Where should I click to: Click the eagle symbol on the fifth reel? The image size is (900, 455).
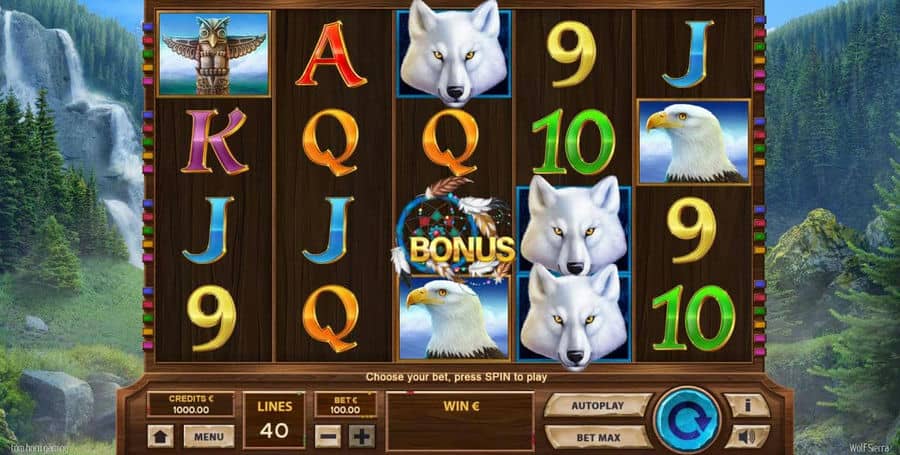pos(694,142)
